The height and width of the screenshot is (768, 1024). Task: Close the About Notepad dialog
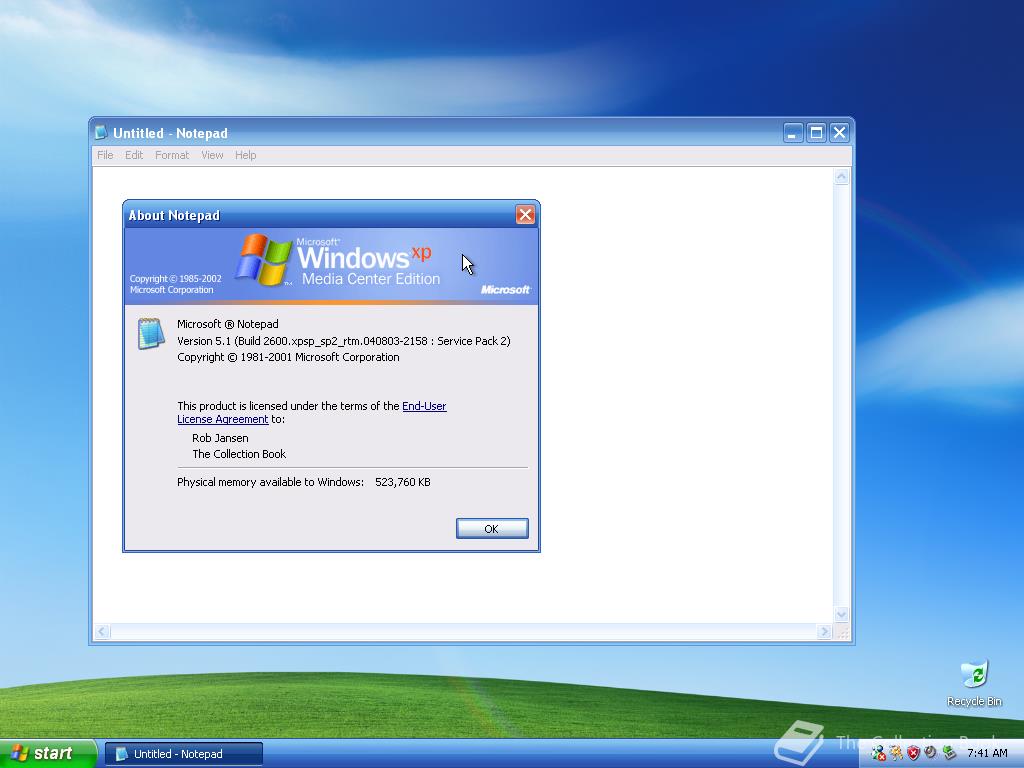tap(525, 215)
